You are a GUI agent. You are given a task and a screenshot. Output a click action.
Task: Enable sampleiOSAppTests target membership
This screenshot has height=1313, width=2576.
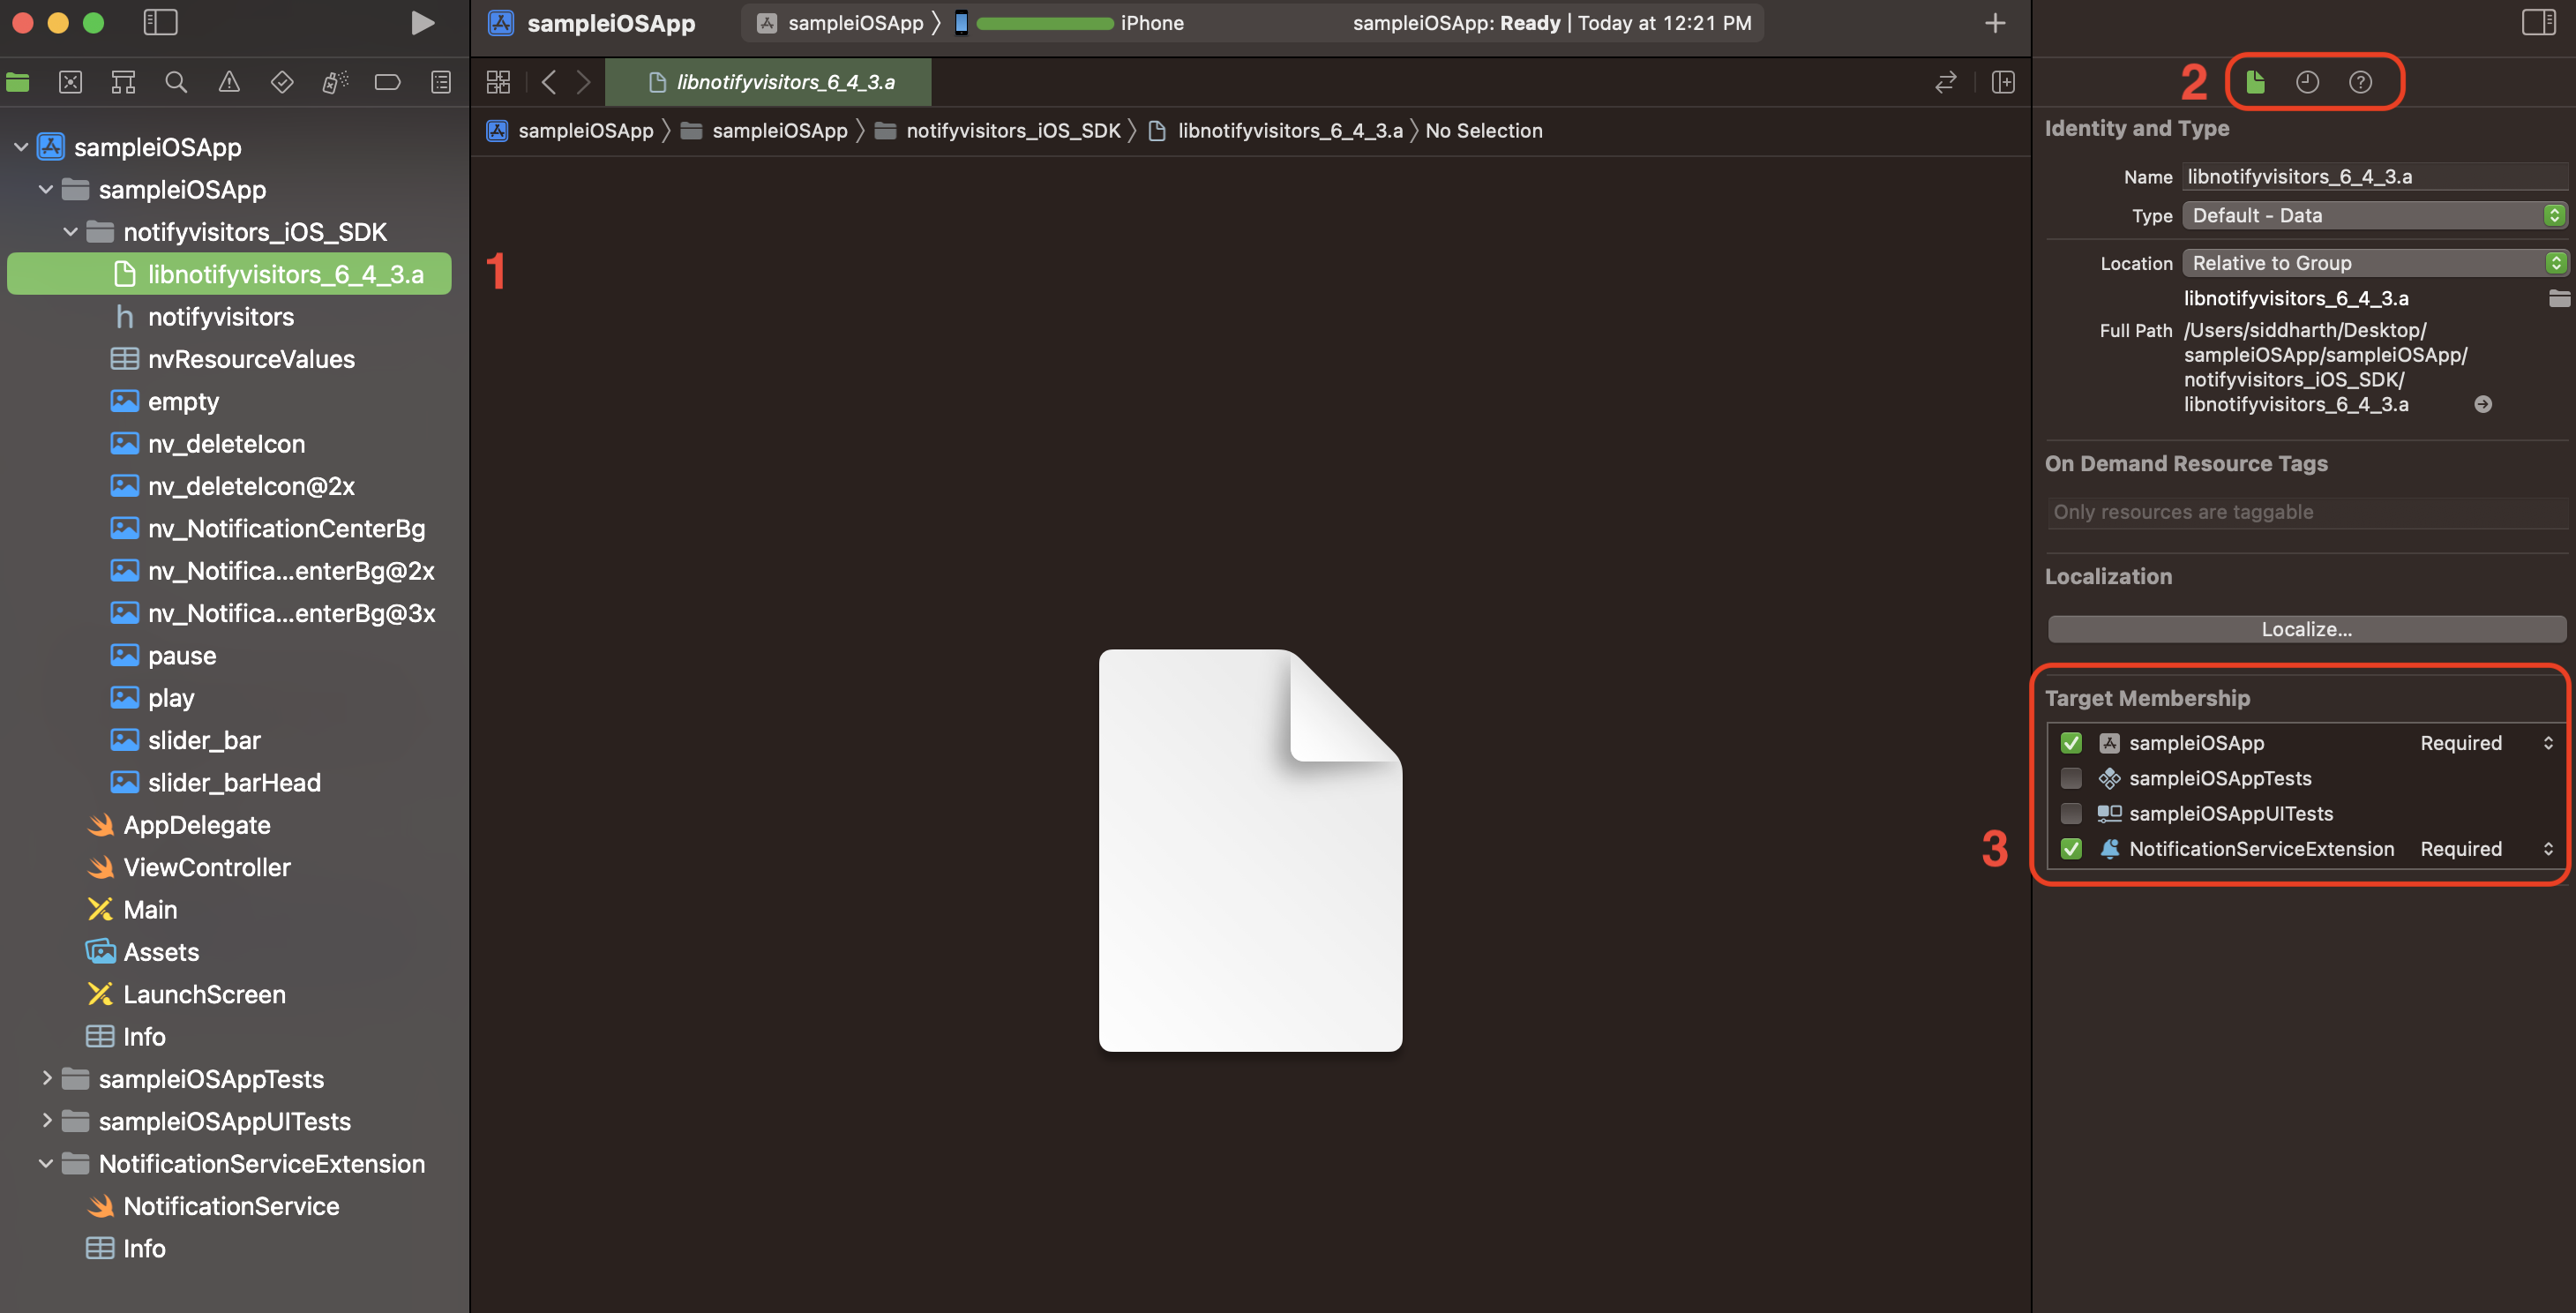pos(2071,778)
